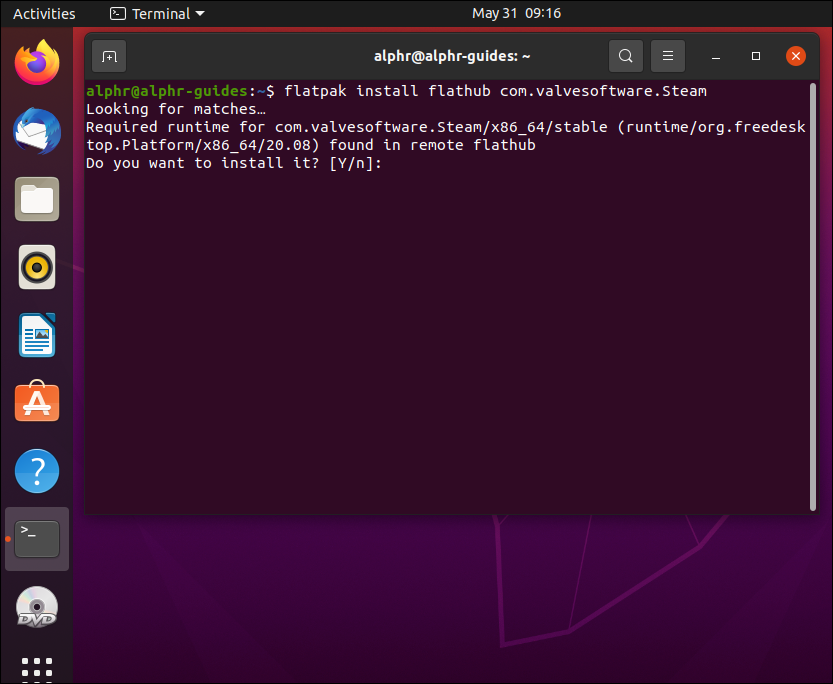Image resolution: width=833 pixels, height=684 pixels.
Task: Open Ubuntu Software store icon
Action: (x=37, y=401)
